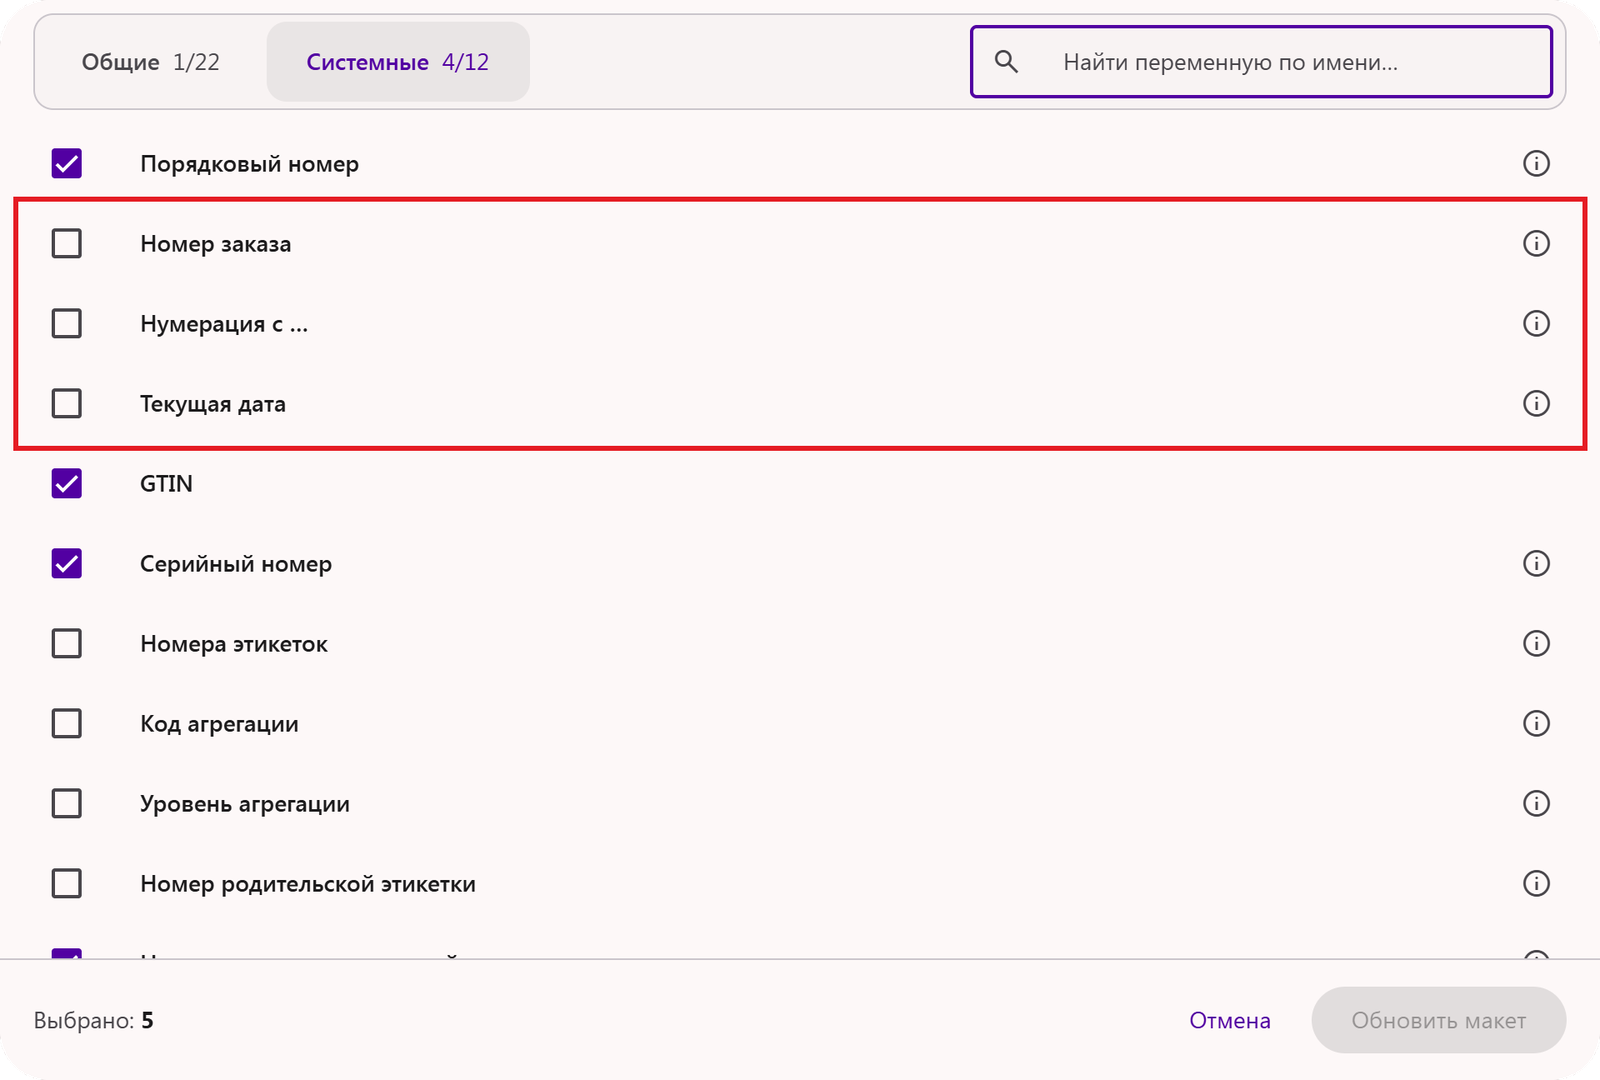Tick Уровень агрегации checkbox
1600x1080 pixels.
point(67,803)
